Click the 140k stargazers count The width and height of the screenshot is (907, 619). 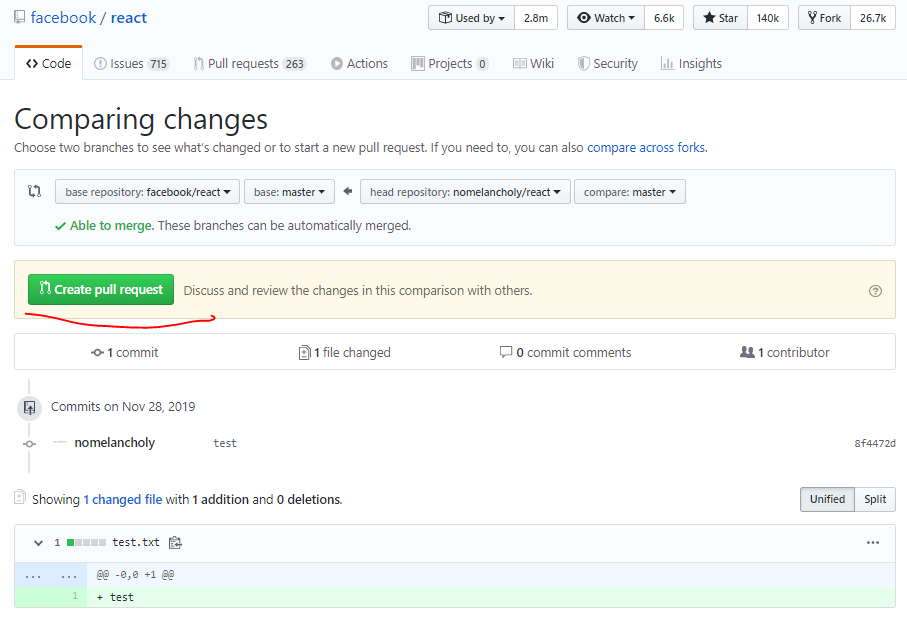[x=768, y=18]
